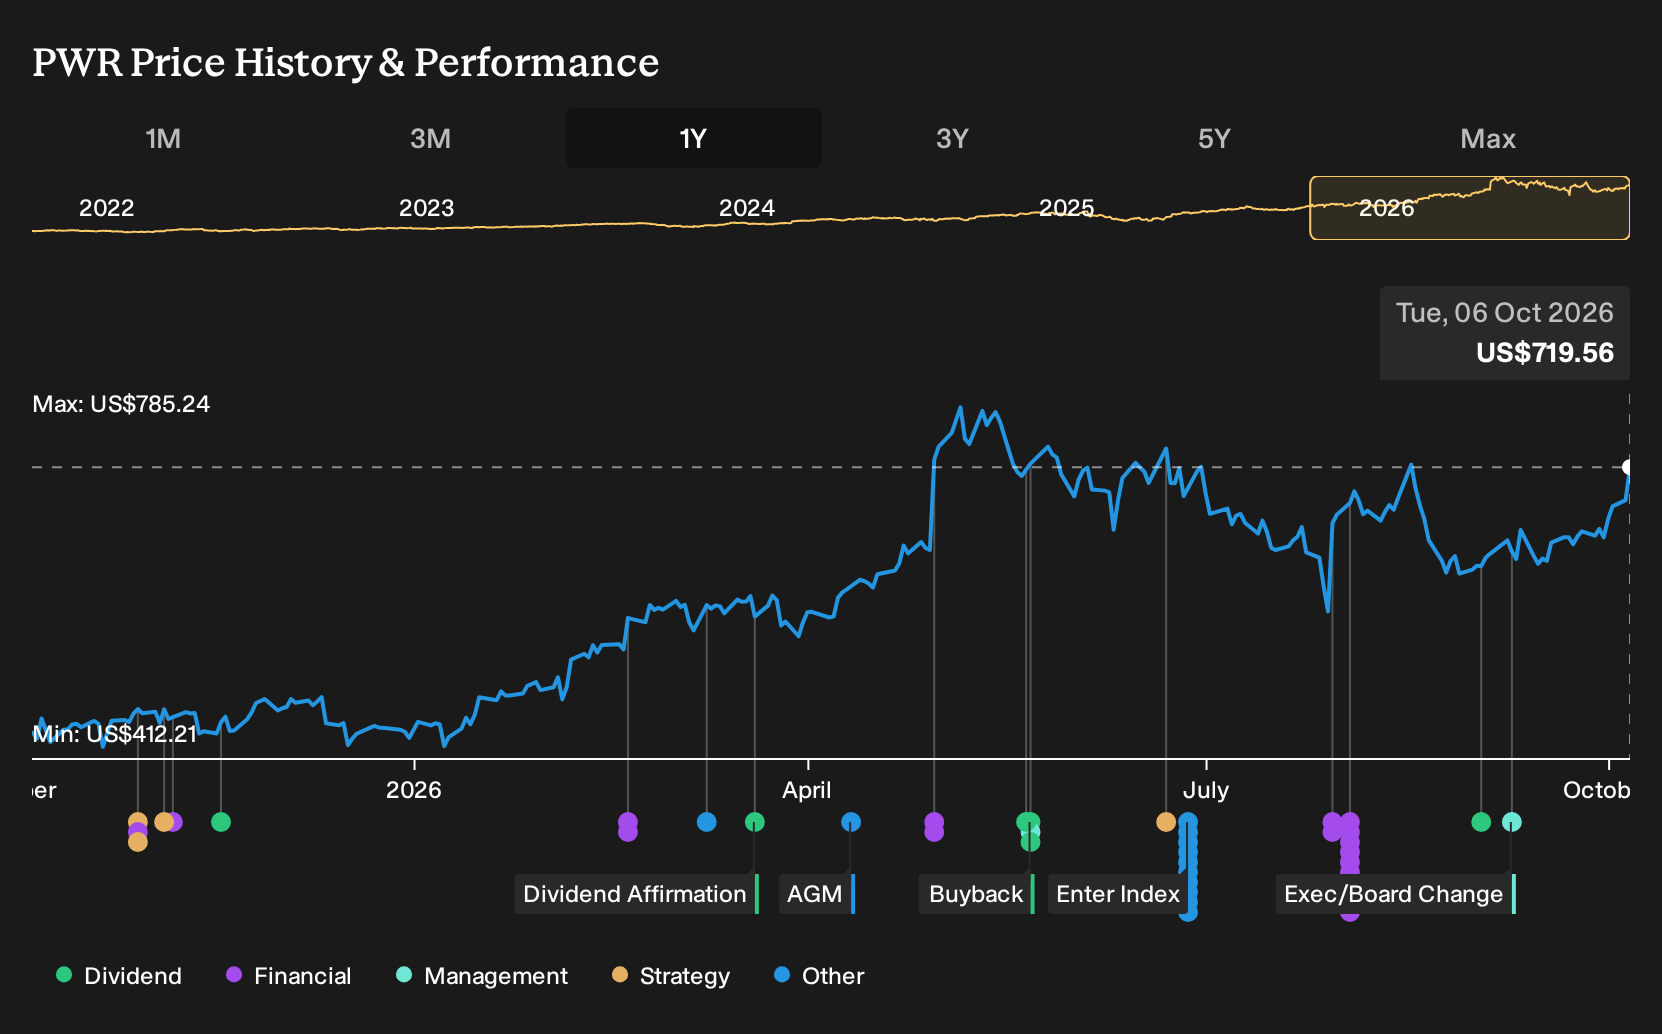Click the teal dot above Exec/Board Change
This screenshot has width=1662, height=1034.
point(1512,822)
